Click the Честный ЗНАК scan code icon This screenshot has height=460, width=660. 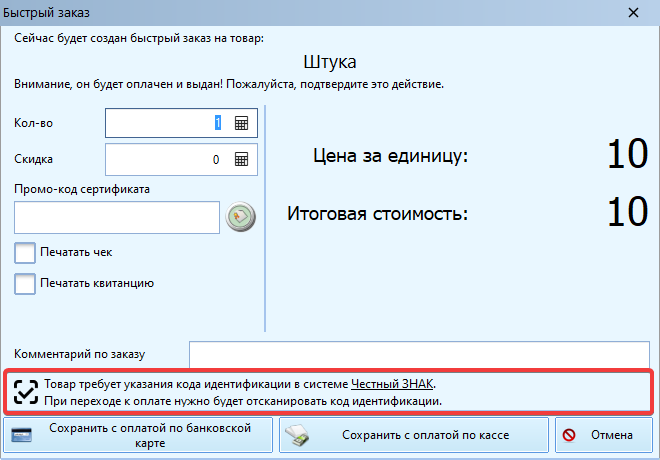[27, 391]
